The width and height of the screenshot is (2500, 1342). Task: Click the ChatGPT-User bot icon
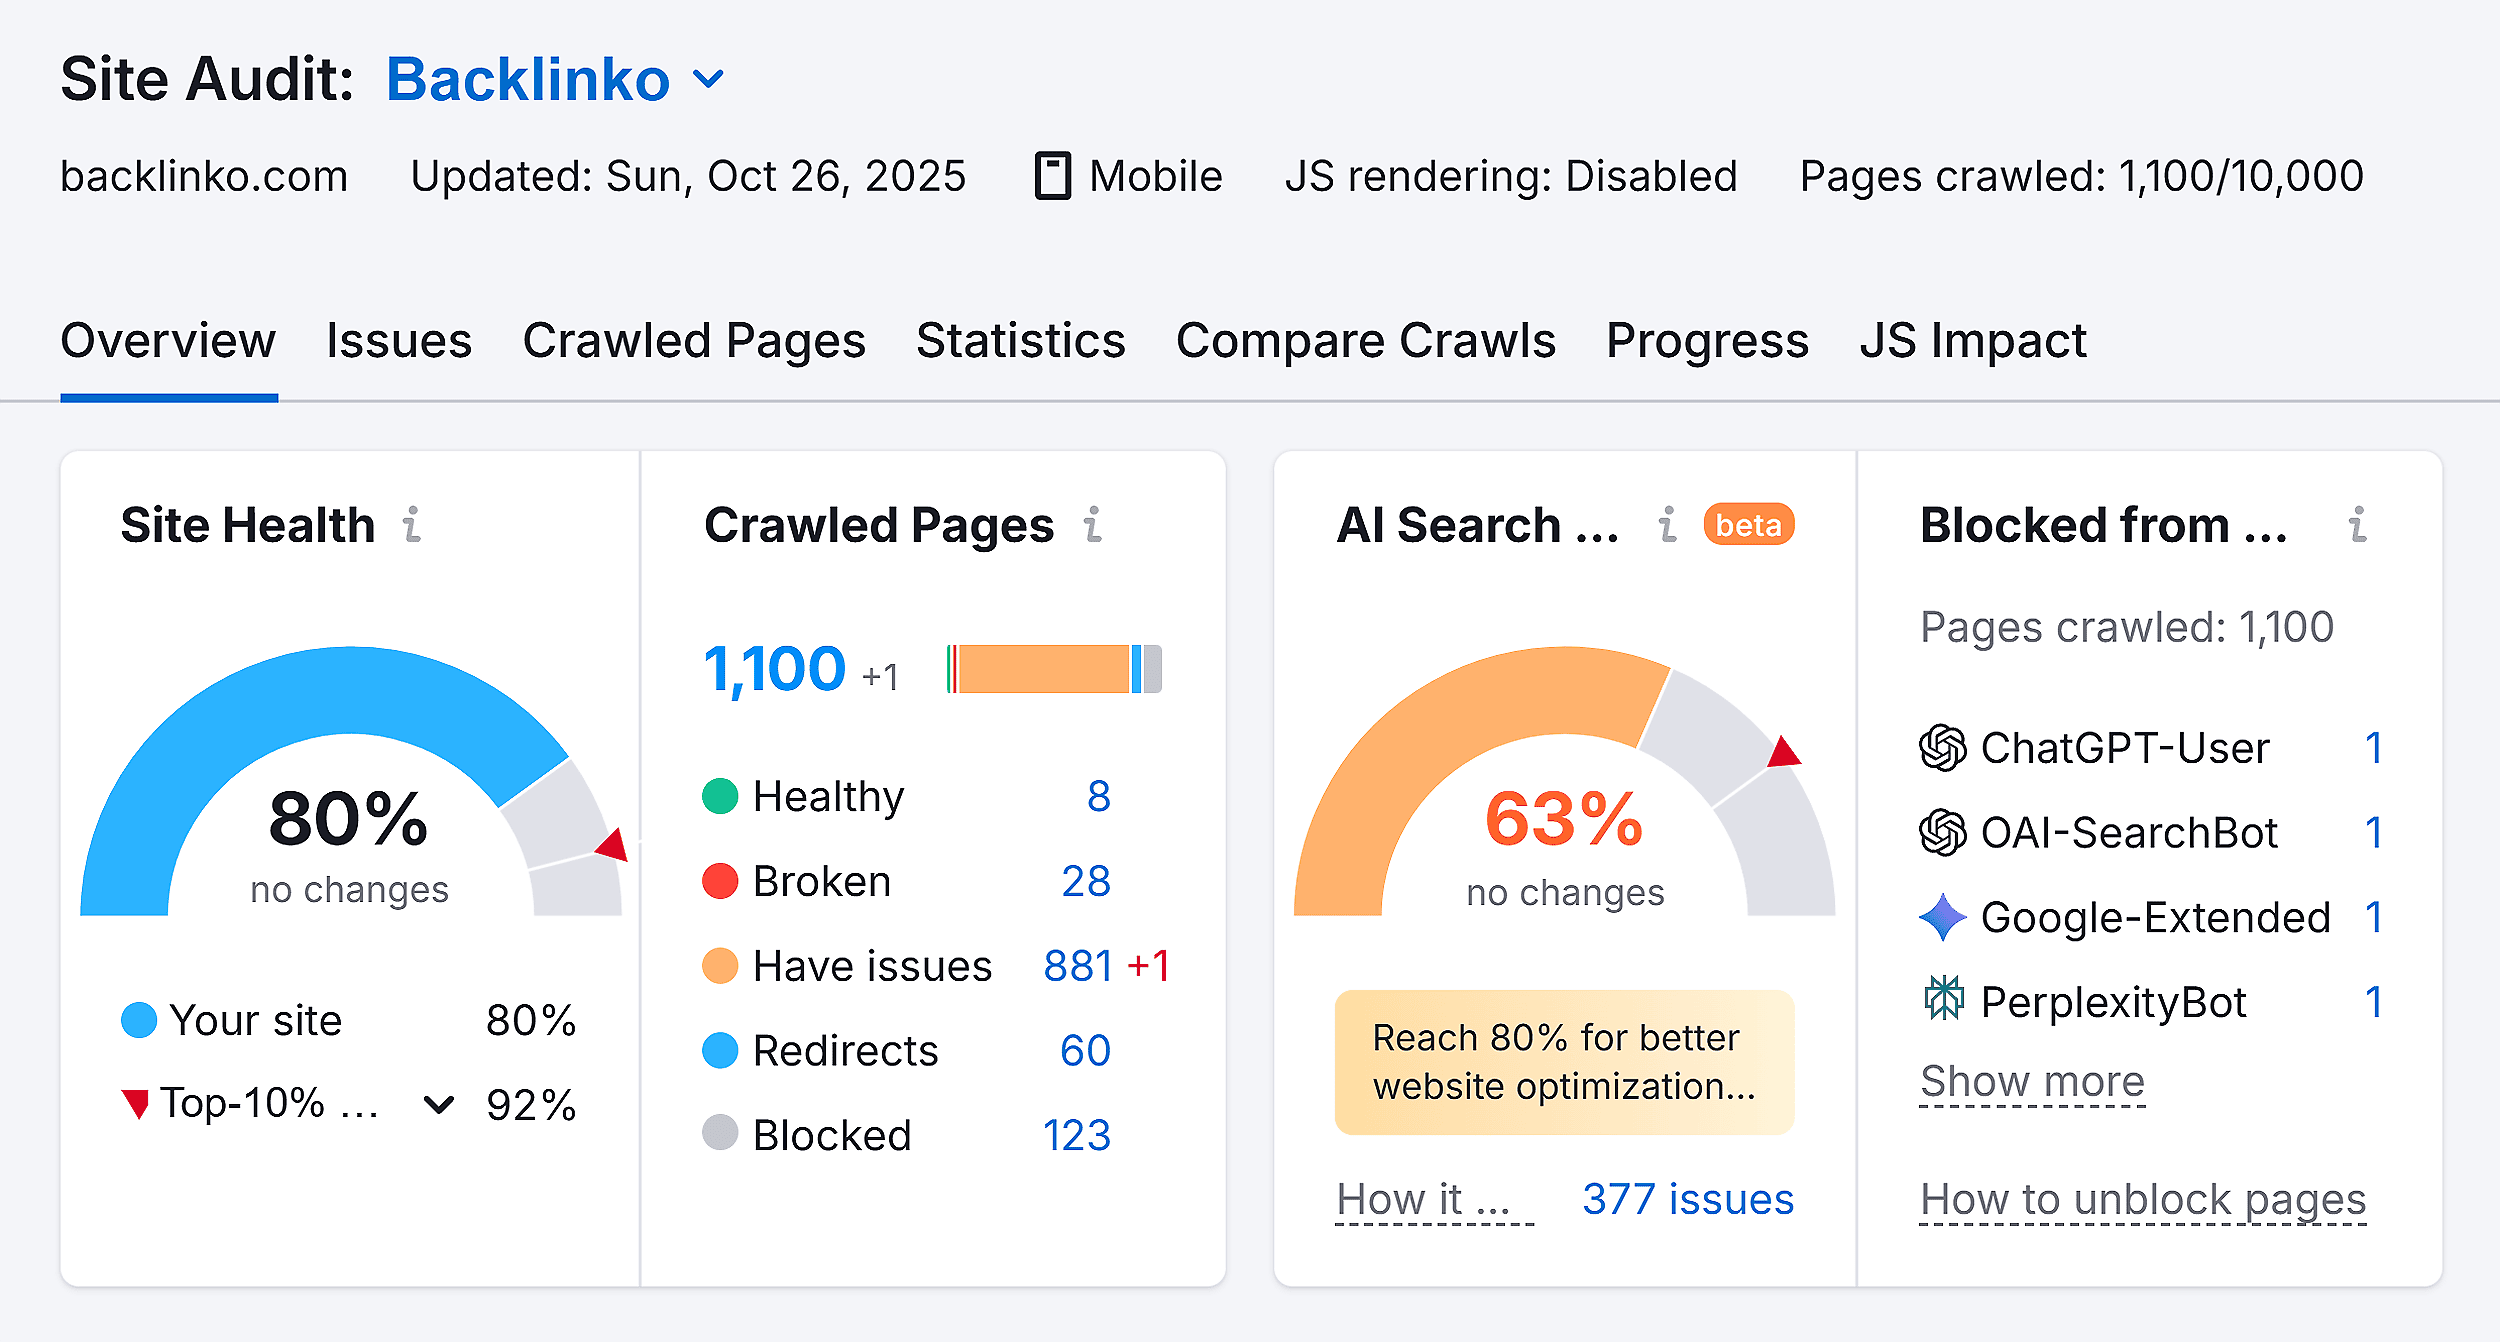(1944, 747)
